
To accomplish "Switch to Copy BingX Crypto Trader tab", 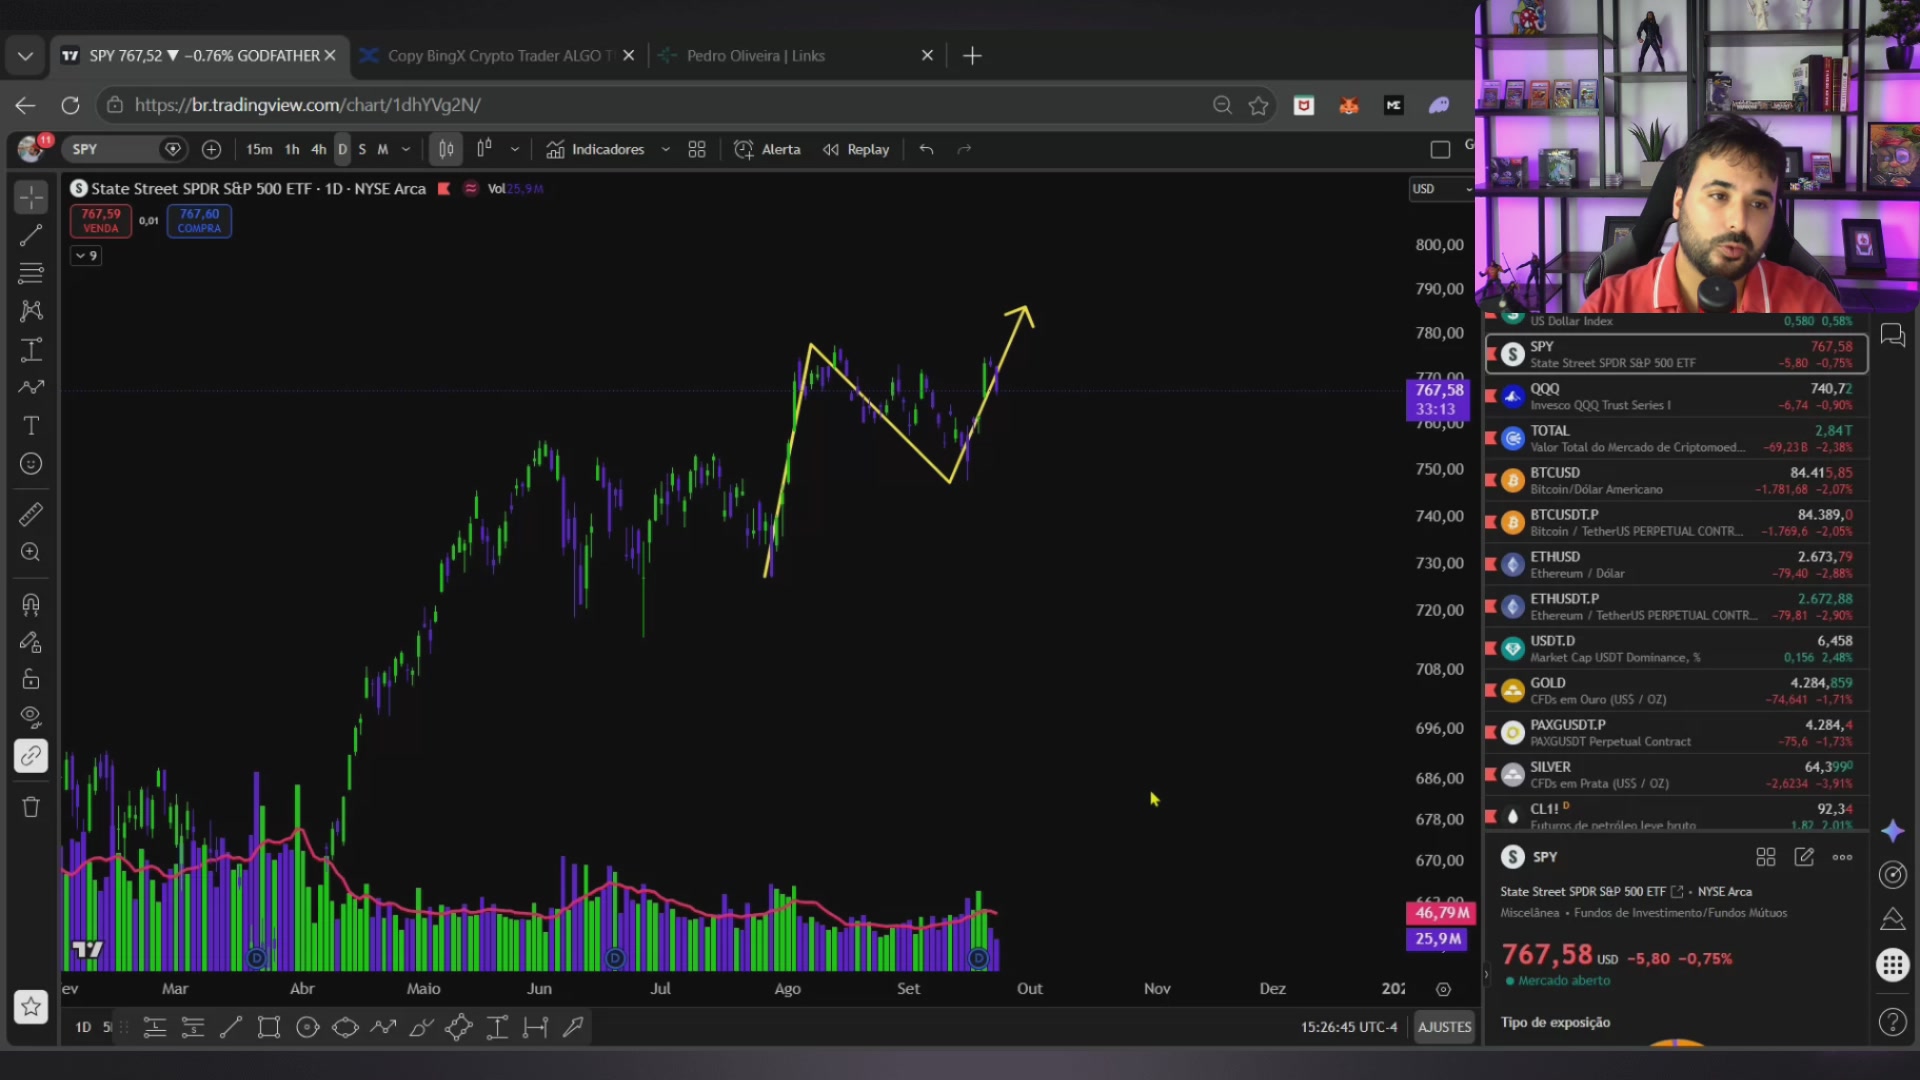I will point(497,56).
